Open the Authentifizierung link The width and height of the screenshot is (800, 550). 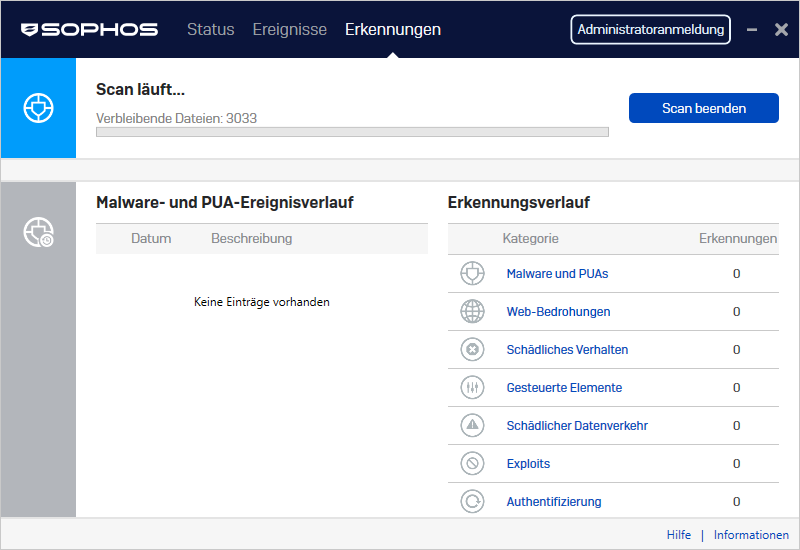[554, 502]
